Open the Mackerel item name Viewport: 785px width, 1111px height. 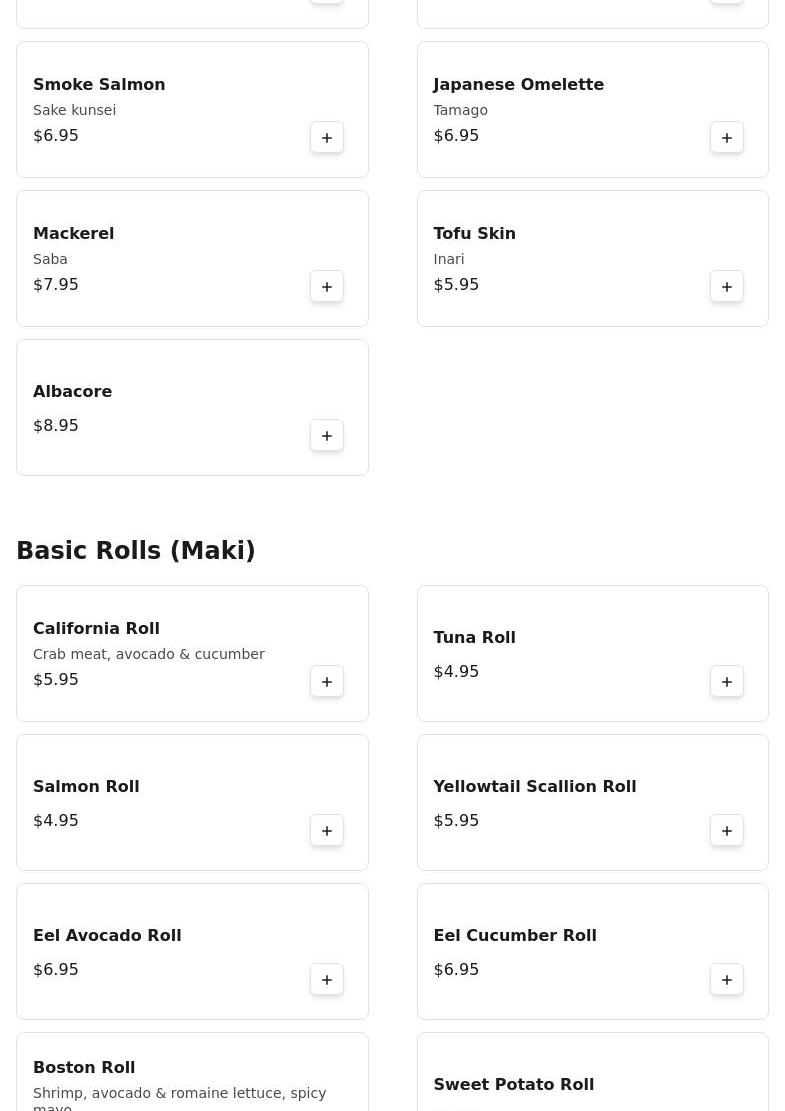[73, 234]
